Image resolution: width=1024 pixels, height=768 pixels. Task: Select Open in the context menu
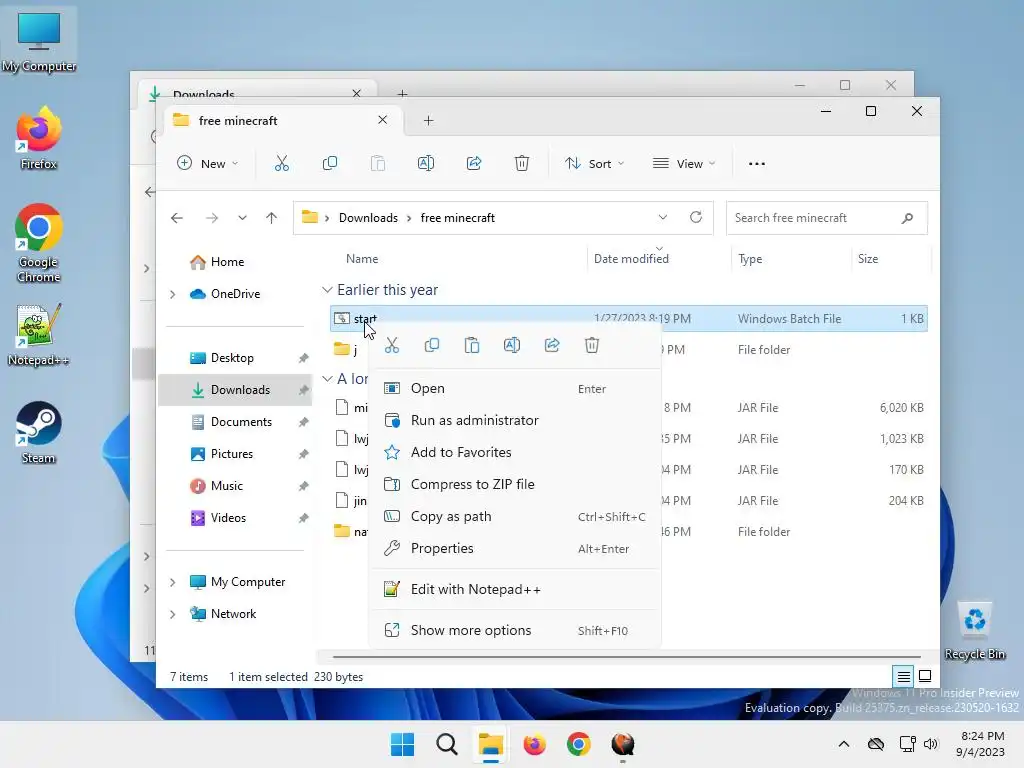(x=515, y=389)
